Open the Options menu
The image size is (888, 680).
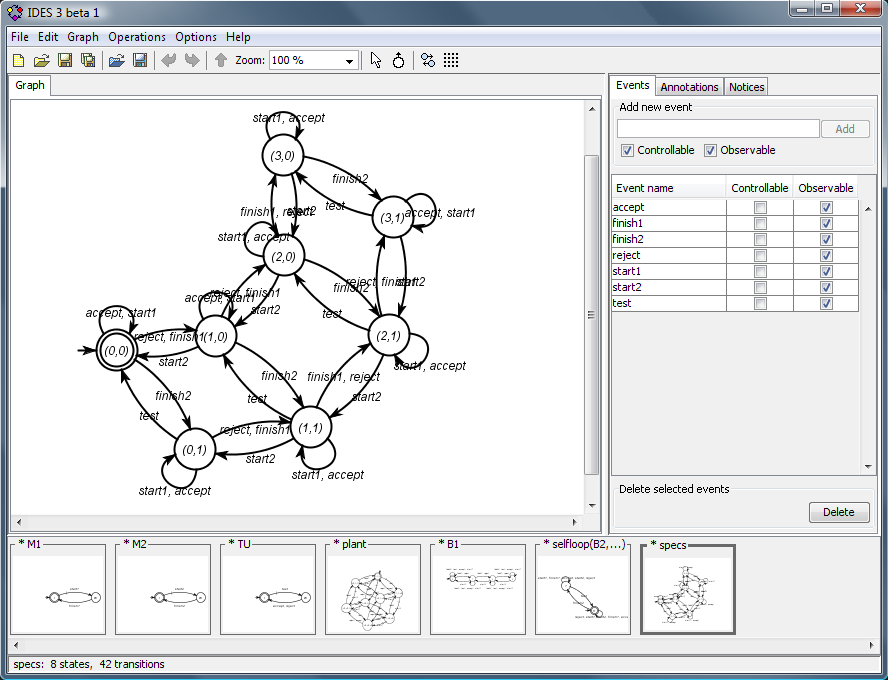pos(196,37)
